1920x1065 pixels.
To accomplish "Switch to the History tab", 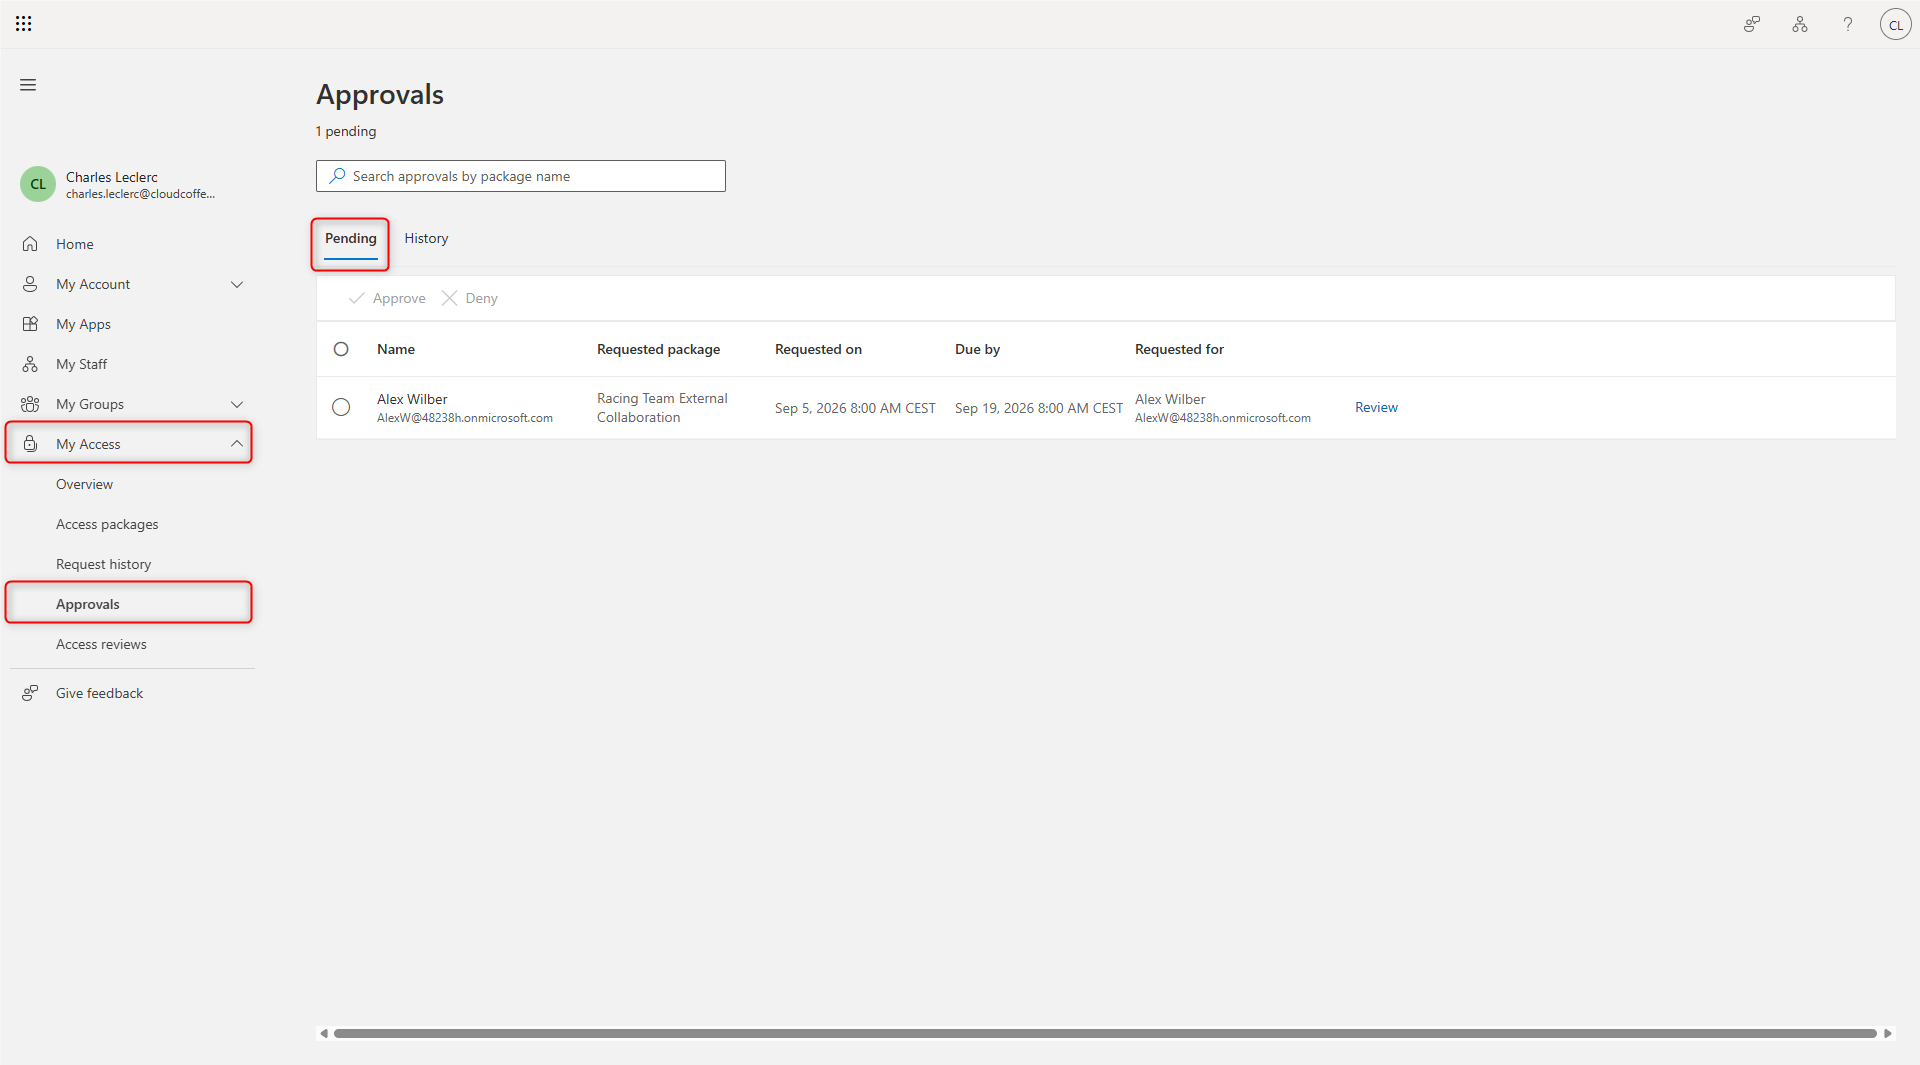I will (x=426, y=238).
